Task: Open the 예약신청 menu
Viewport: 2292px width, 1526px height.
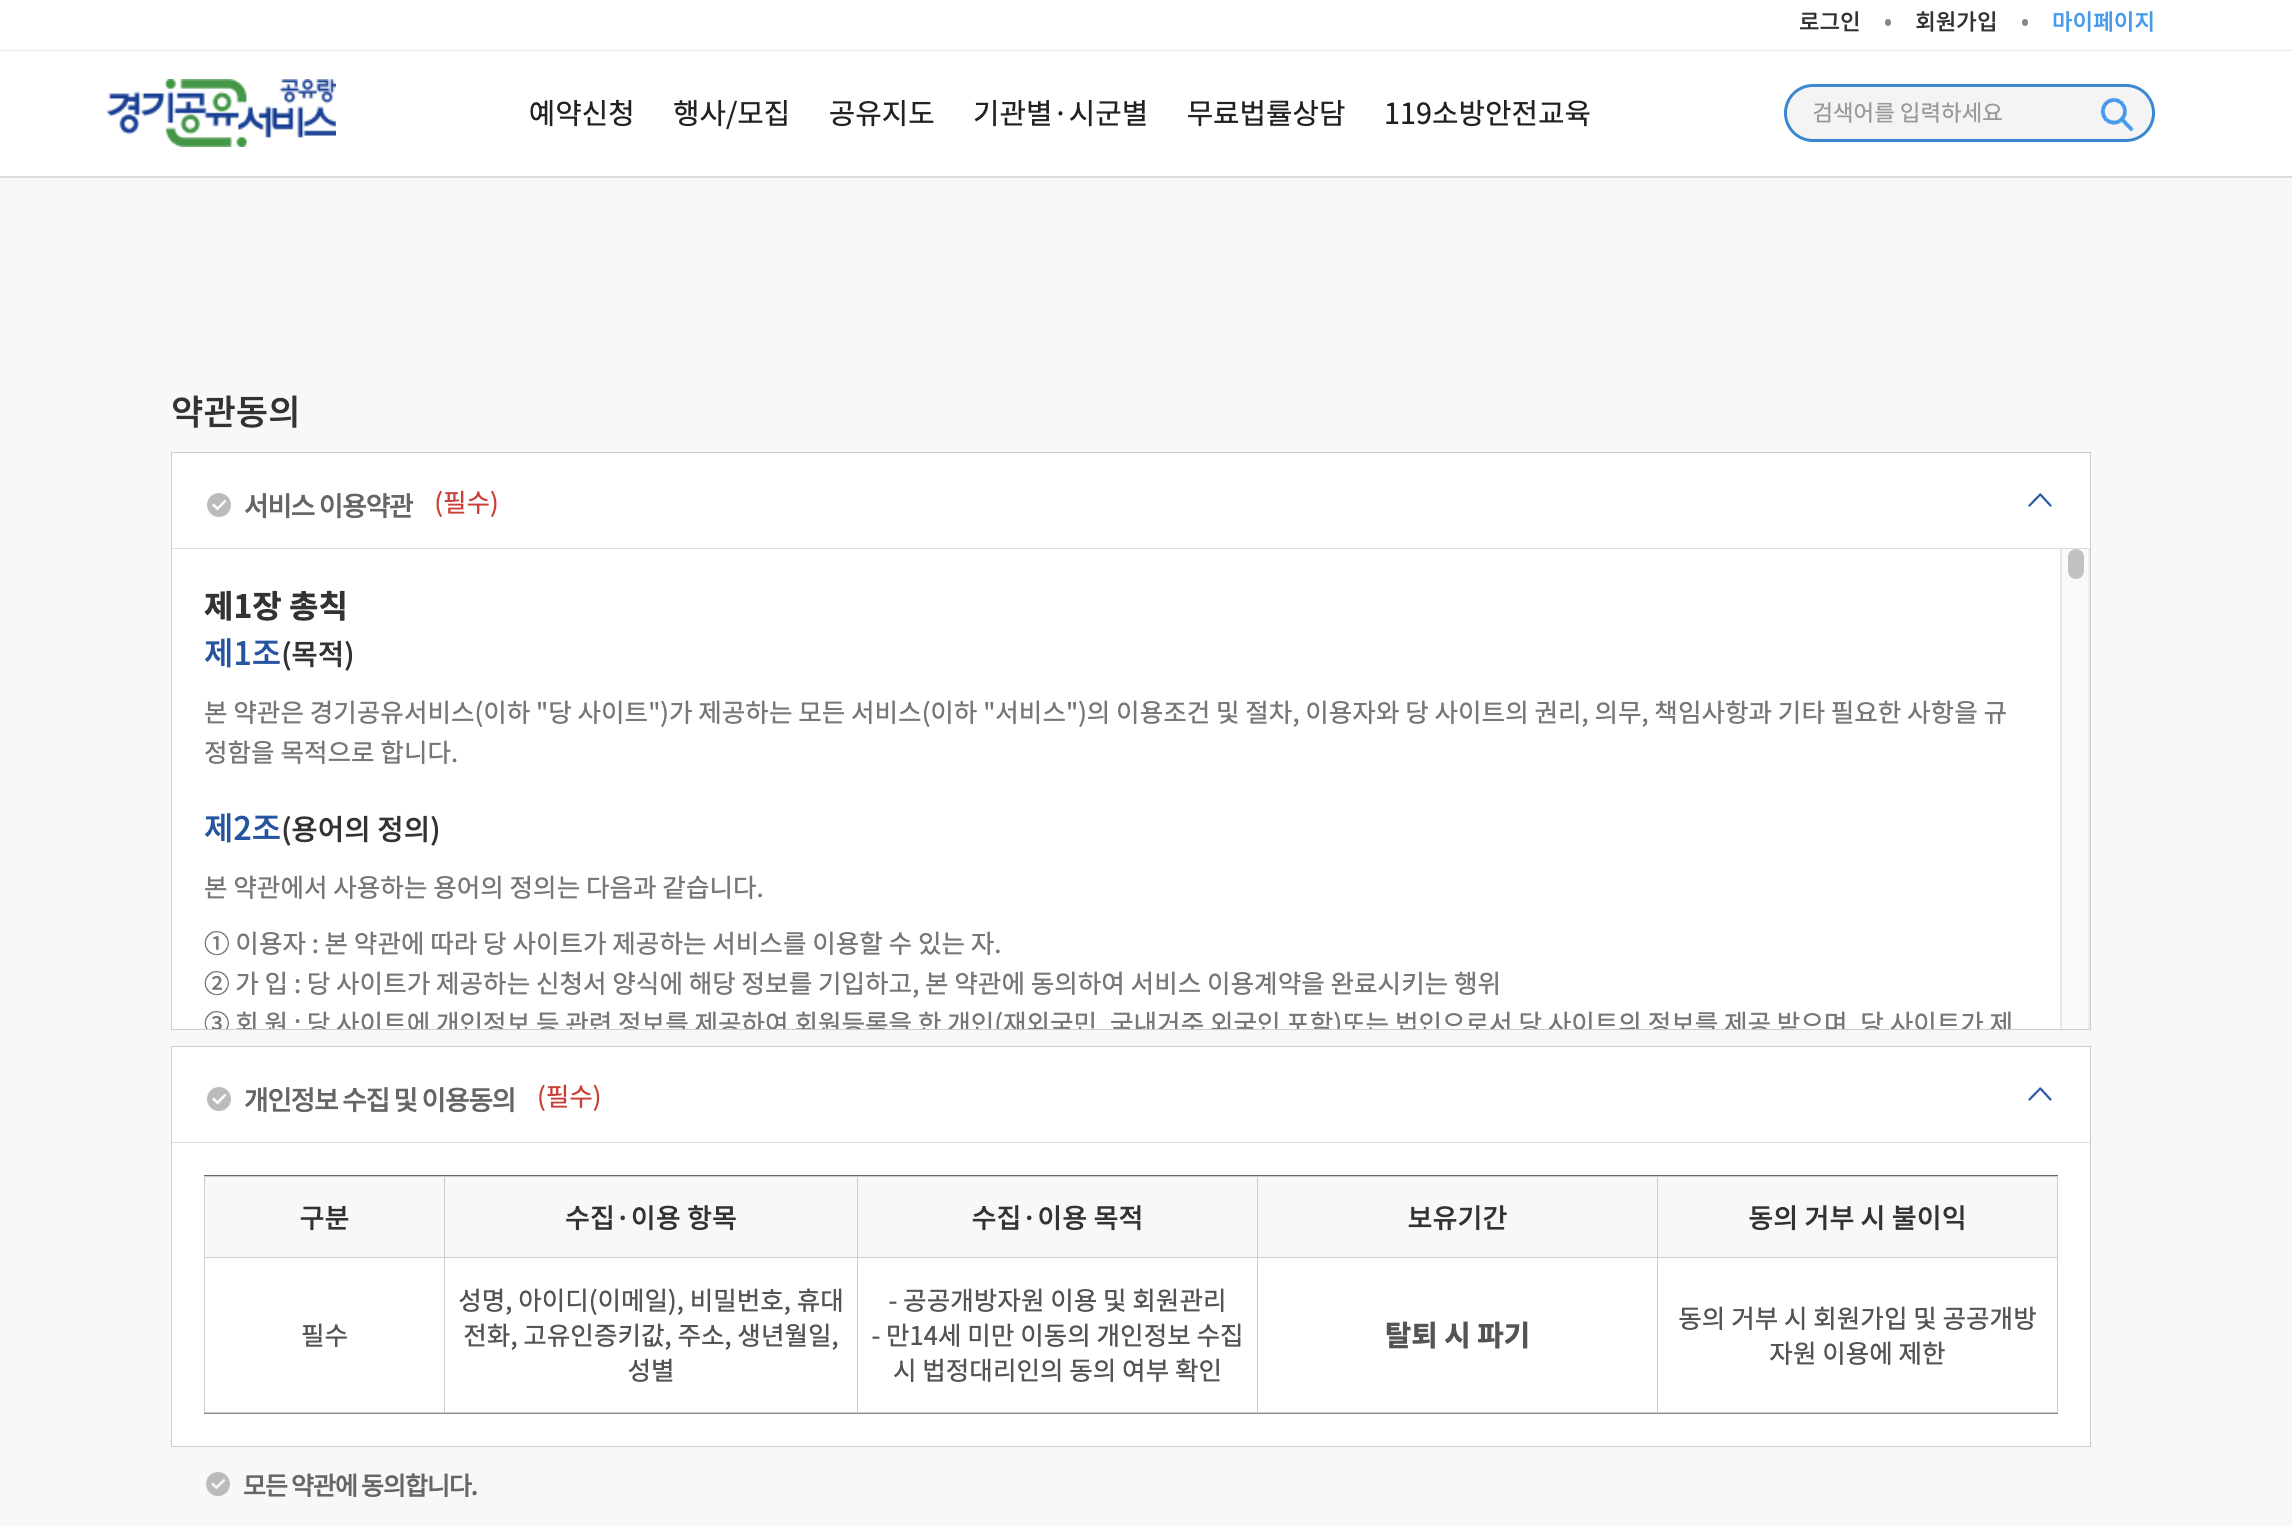Action: point(581,113)
